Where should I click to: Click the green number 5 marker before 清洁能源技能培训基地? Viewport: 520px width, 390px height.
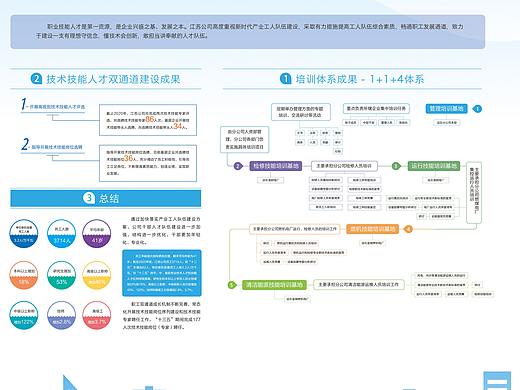click(232, 285)
